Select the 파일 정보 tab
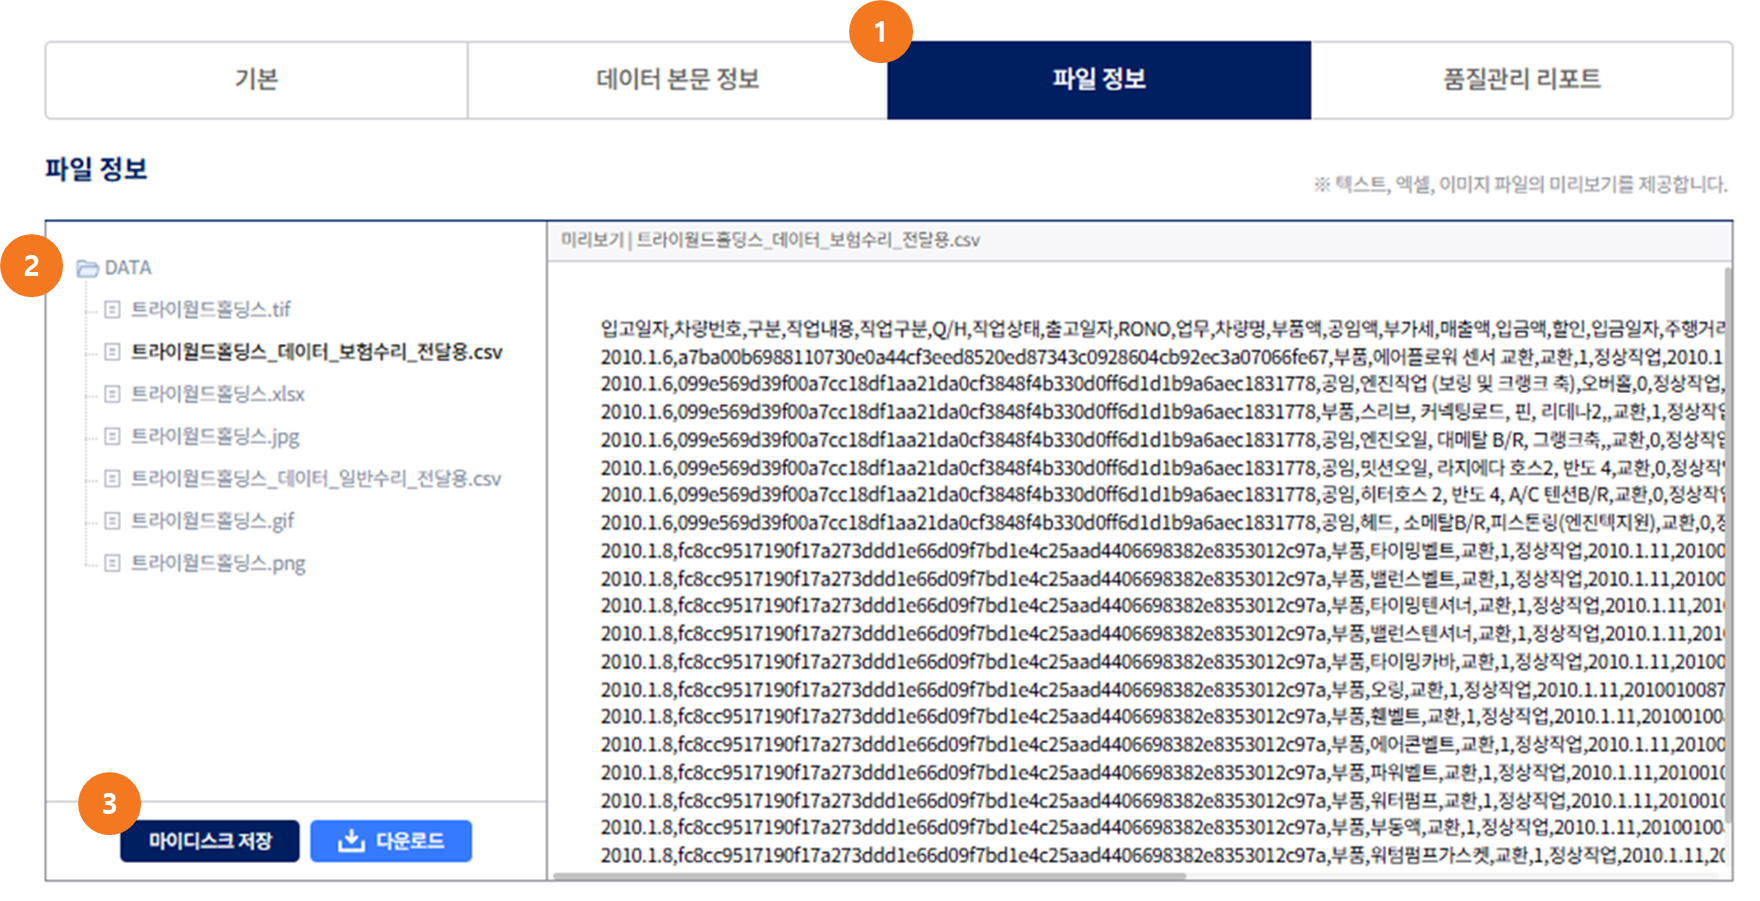 point(1098,80)
